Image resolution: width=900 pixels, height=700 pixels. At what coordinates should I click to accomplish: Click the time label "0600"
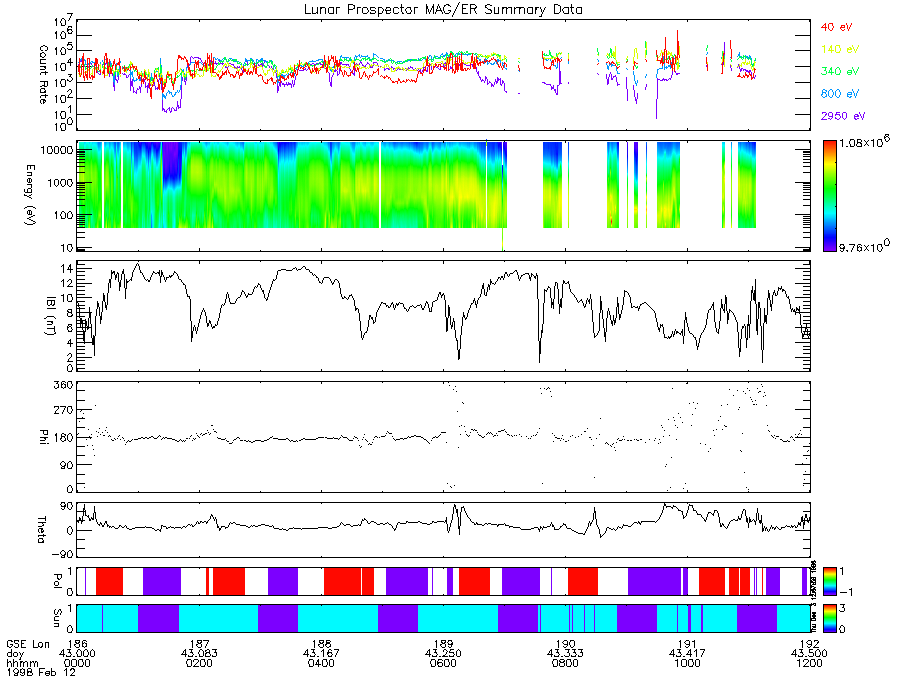(443, 663)
